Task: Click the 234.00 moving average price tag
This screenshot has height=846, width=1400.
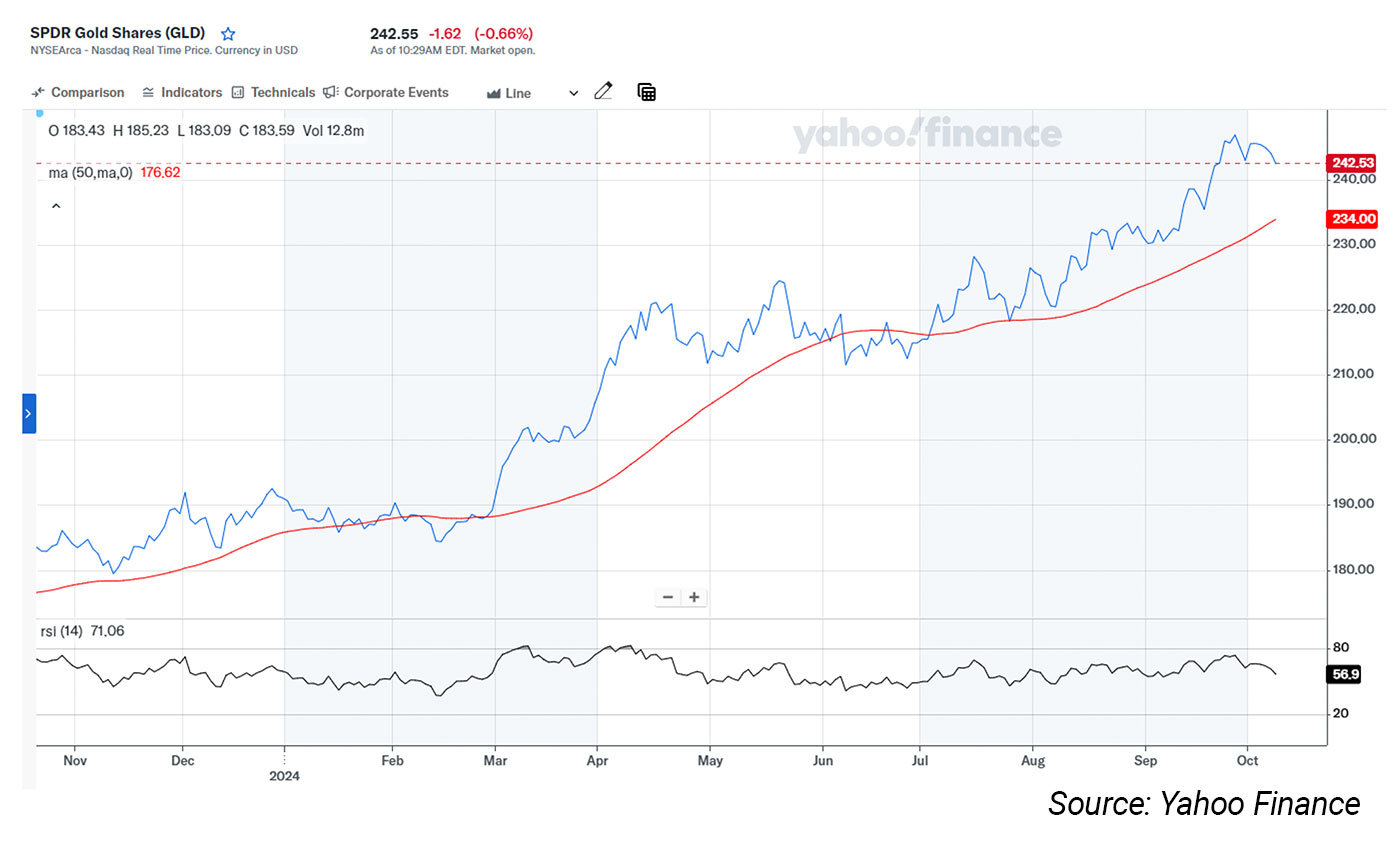Action: pos(1352,219)
